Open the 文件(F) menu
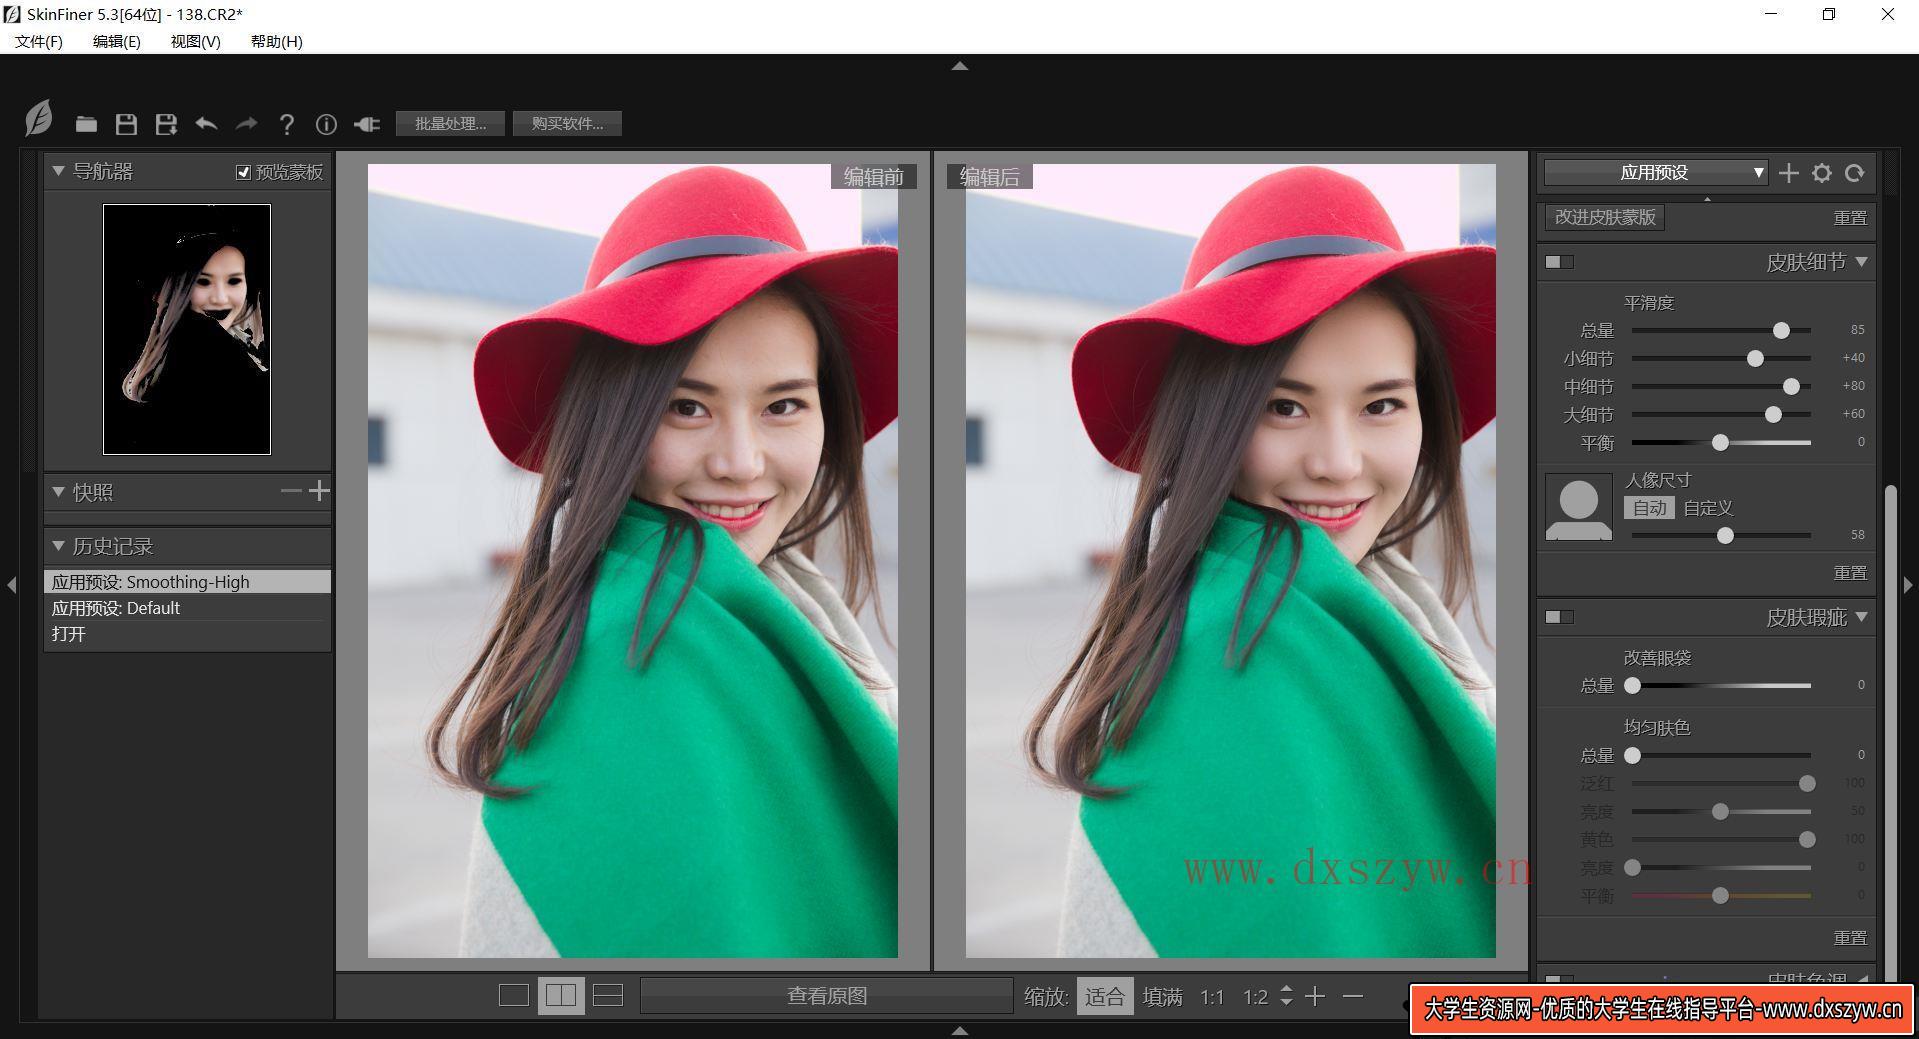Screen dimensions: 1919x1039 click(x=39, y=41)
